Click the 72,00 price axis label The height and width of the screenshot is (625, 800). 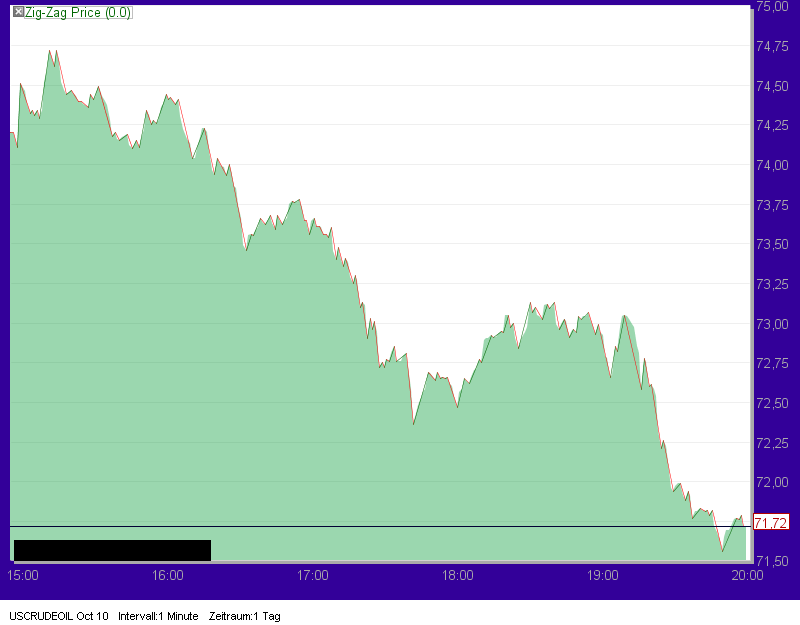point(772,482)
